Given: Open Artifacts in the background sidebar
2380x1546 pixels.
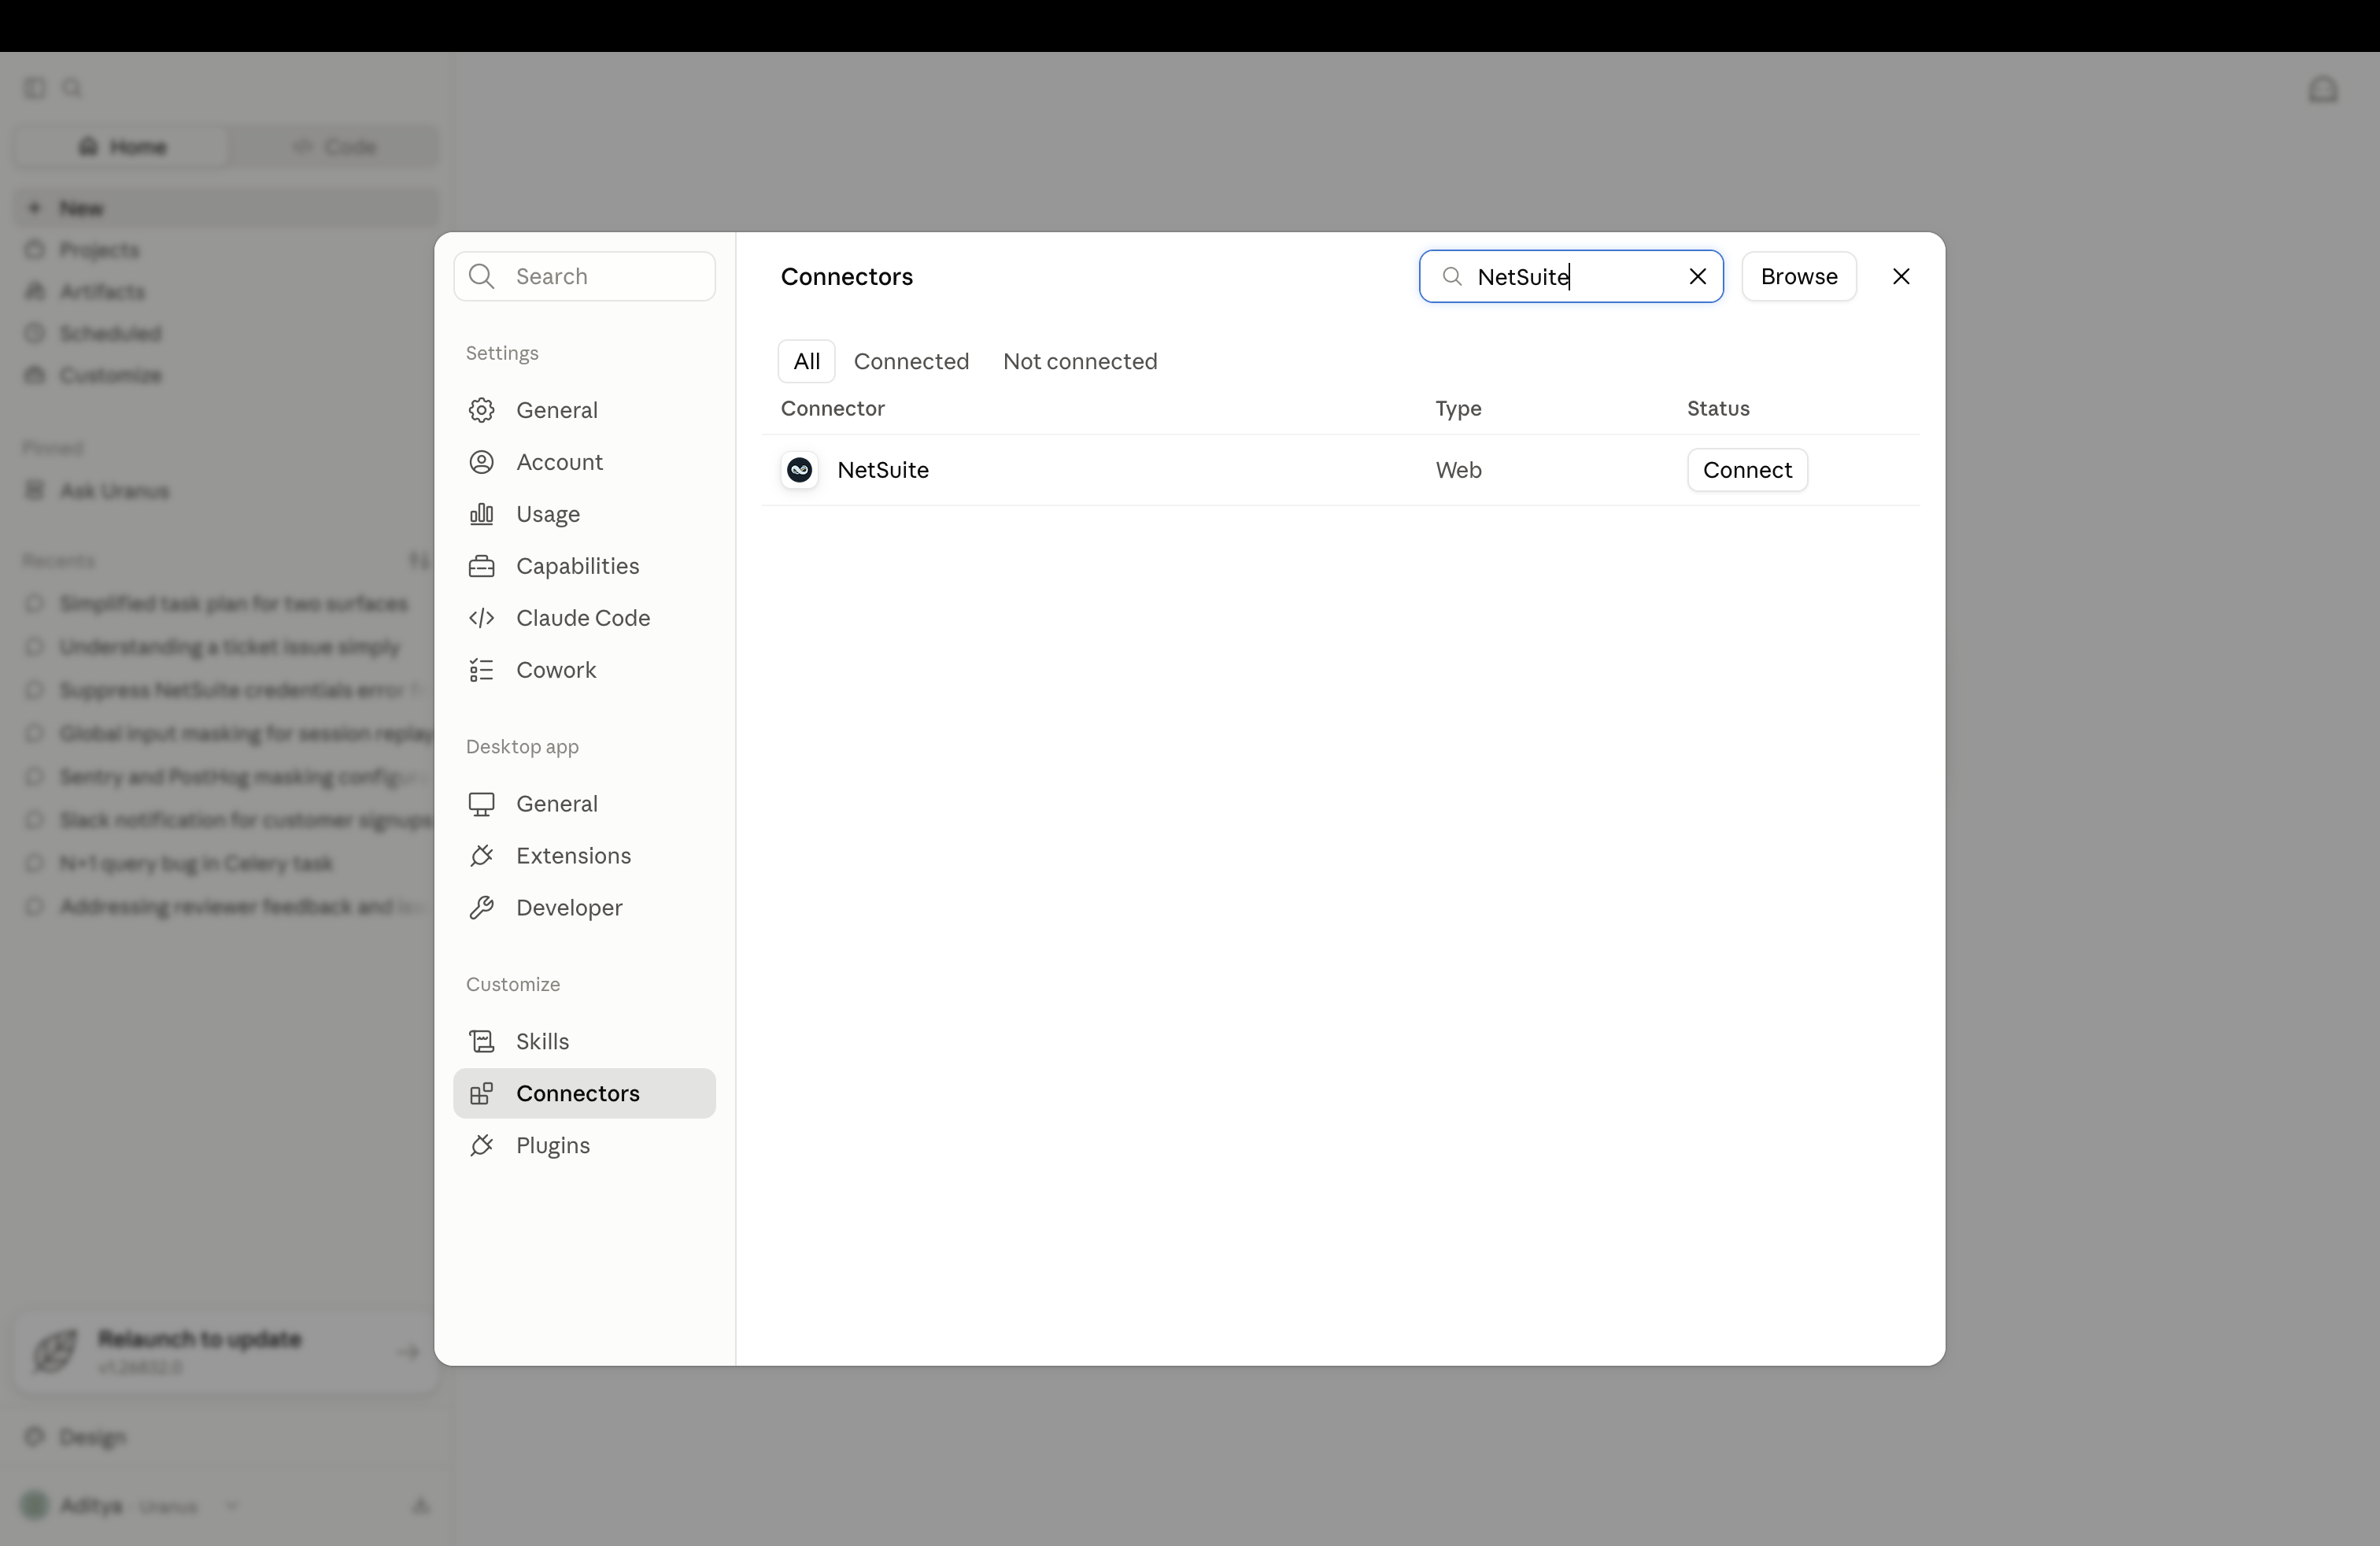Looking at the screenshot, I should click(x=226, y=292).
